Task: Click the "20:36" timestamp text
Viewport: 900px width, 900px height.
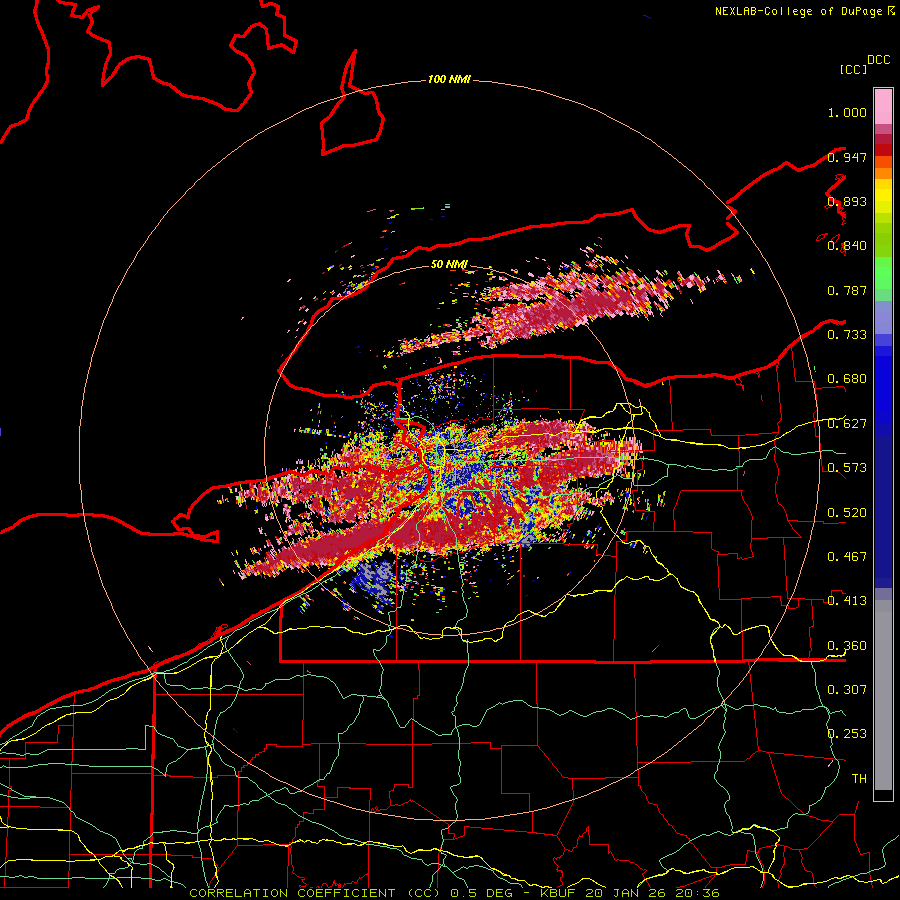Action: 699,893
